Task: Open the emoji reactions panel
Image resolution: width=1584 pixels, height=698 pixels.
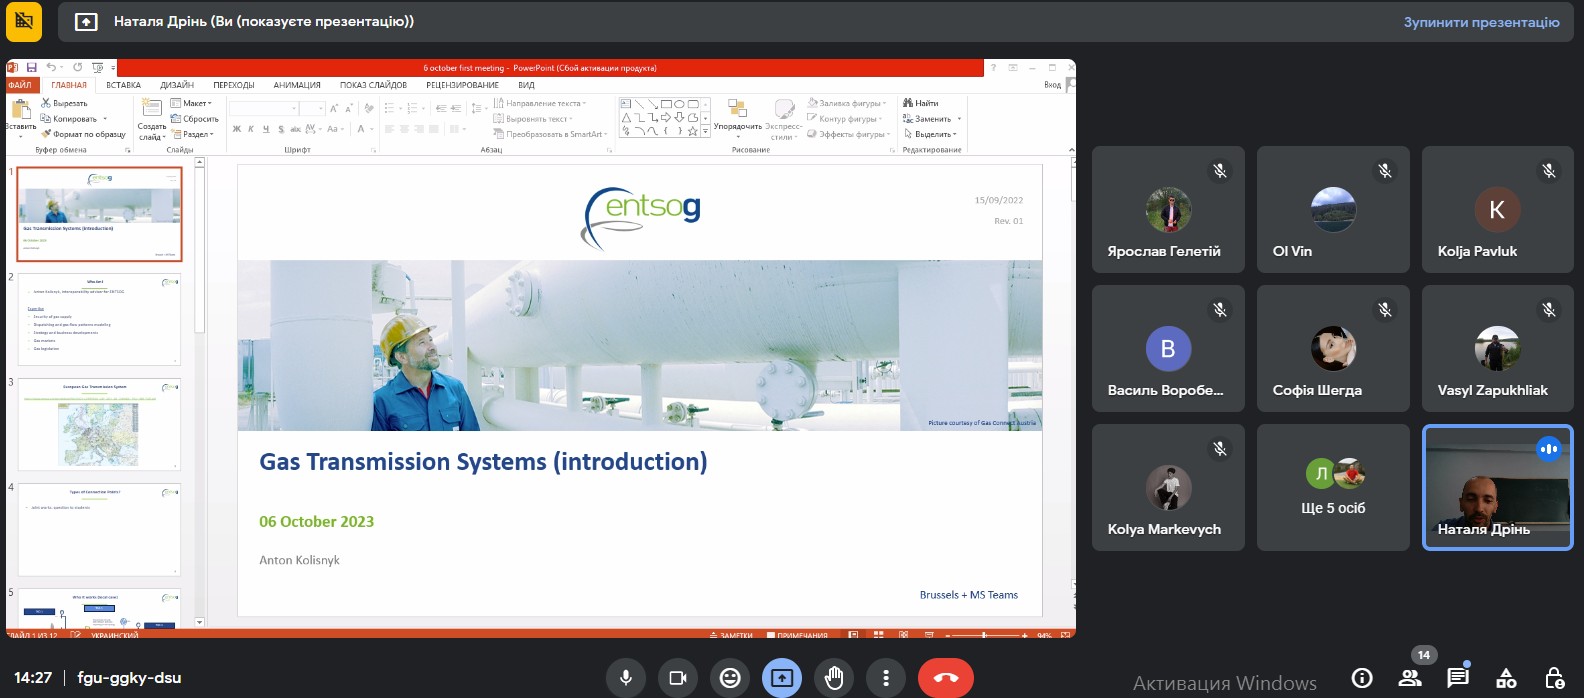Action: click(730, 678)
